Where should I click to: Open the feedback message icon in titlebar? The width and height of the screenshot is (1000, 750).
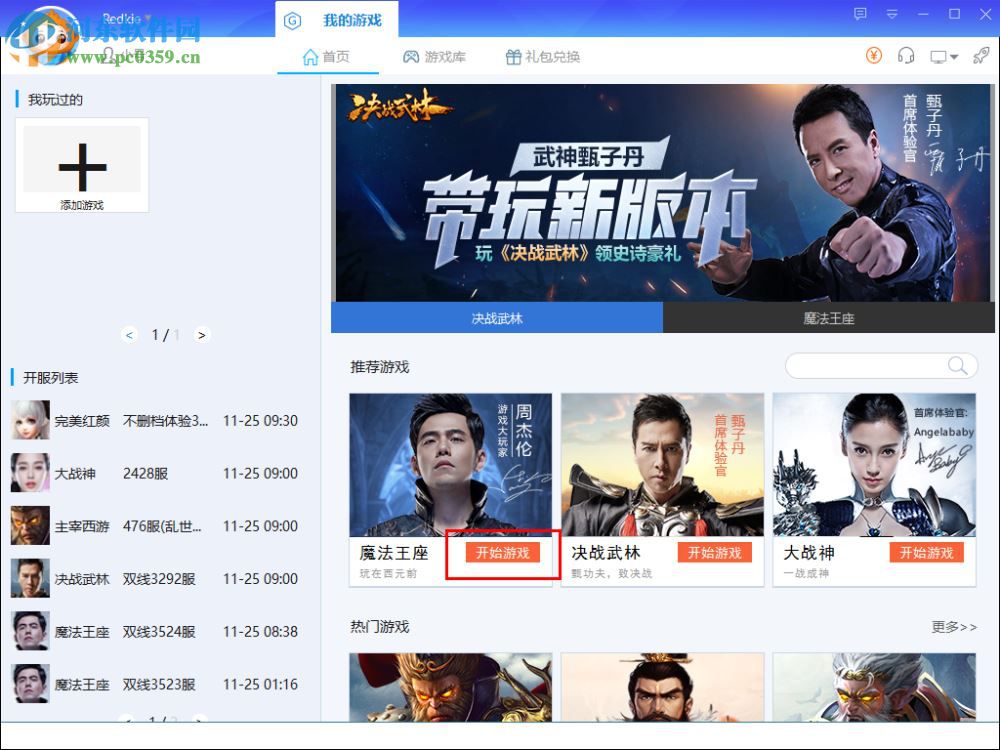[860, 13]
